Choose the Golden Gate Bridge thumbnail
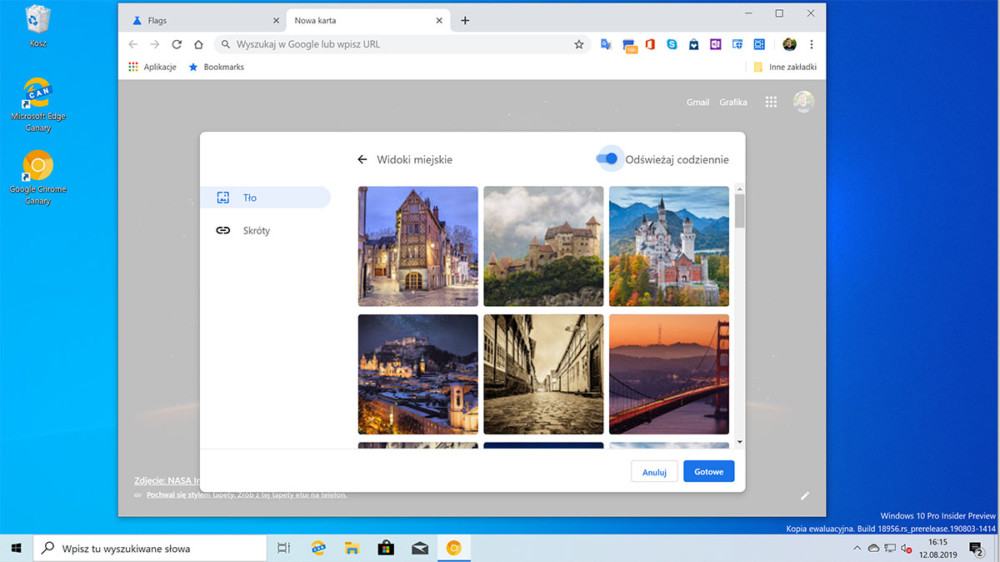The width and height of the screenshot is (1000, 562). (668, 374)
